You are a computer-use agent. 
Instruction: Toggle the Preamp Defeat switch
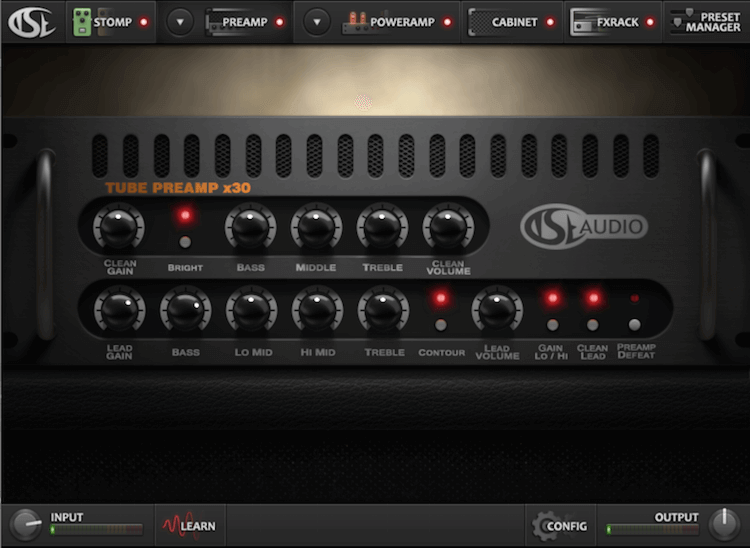pos(635,325)
